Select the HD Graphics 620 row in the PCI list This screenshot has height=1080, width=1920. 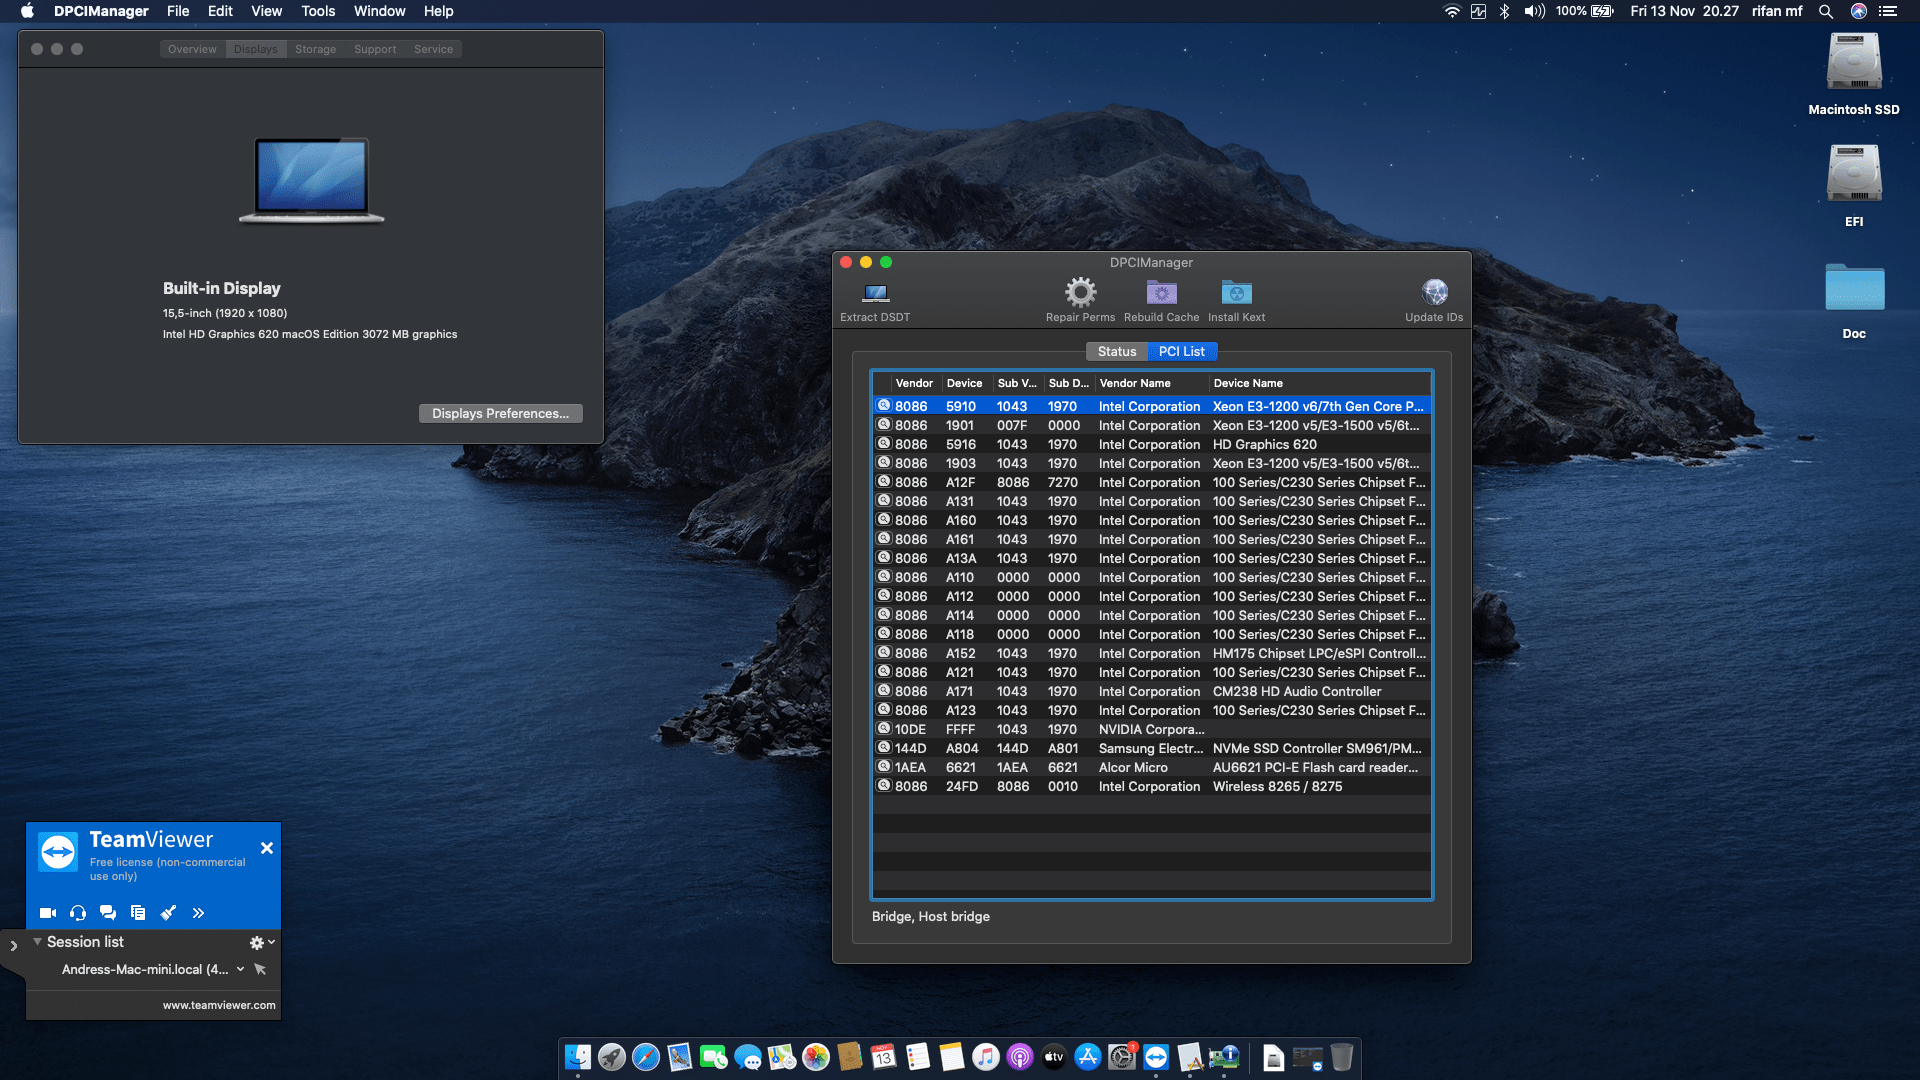(x=1150, y=444)
